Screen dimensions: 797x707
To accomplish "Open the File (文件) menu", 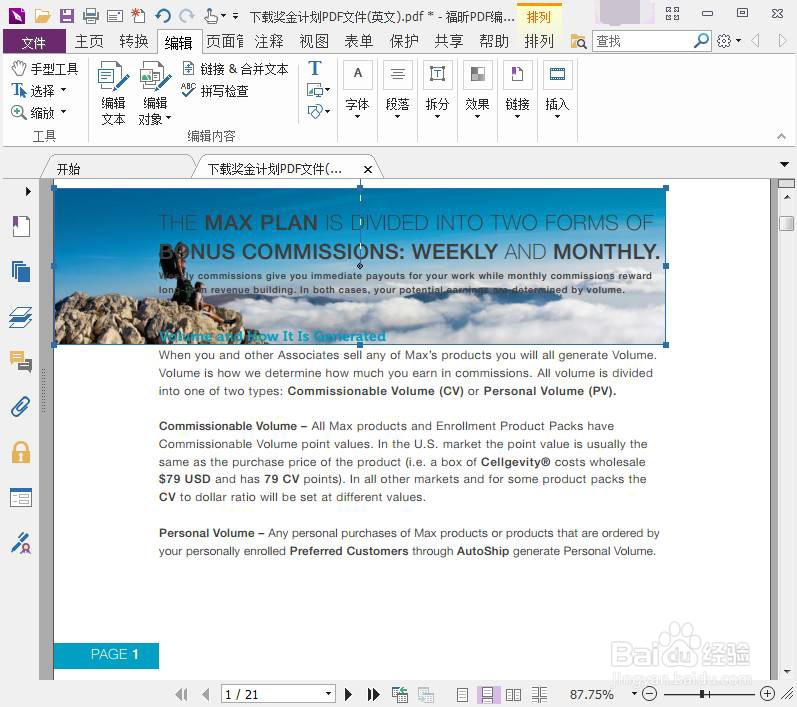I will point(34,42).
